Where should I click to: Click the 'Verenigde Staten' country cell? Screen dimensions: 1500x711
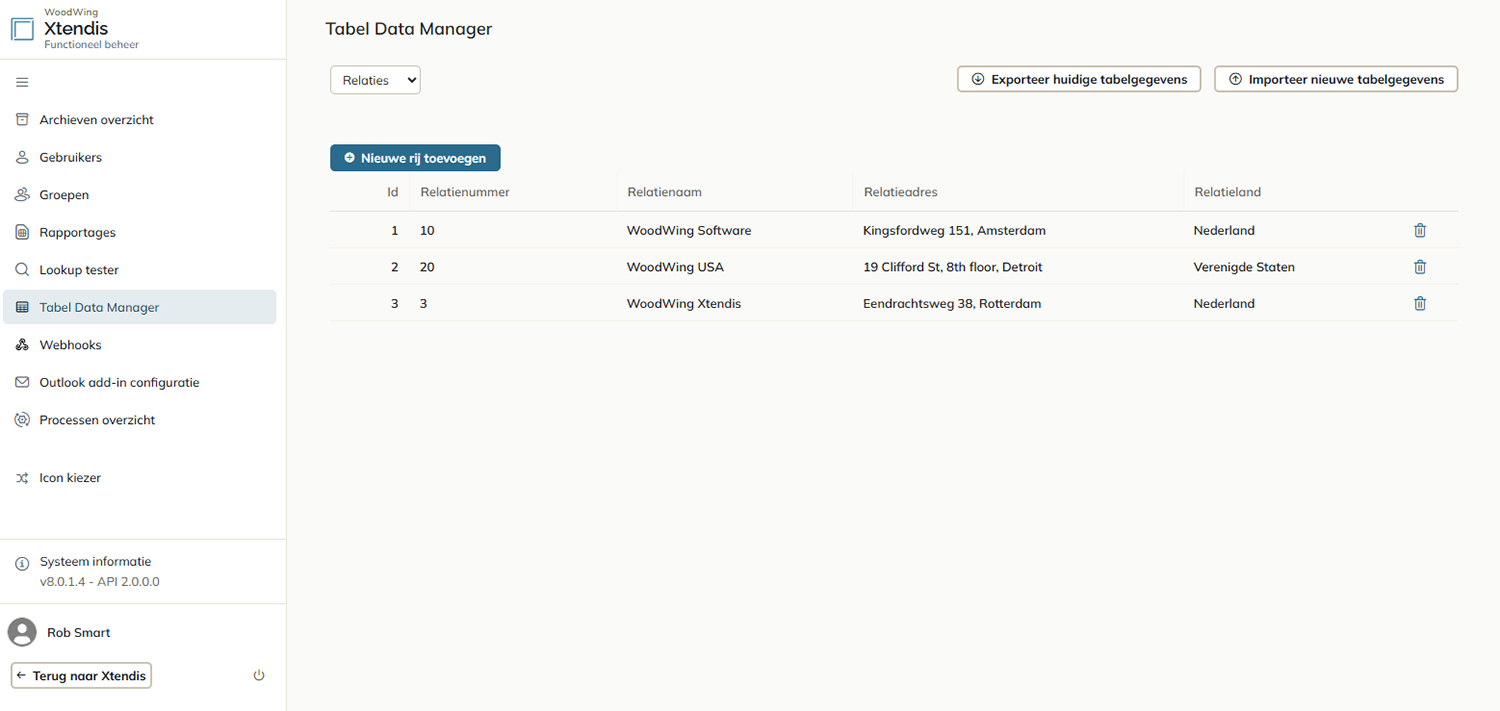click(1244, 267)
